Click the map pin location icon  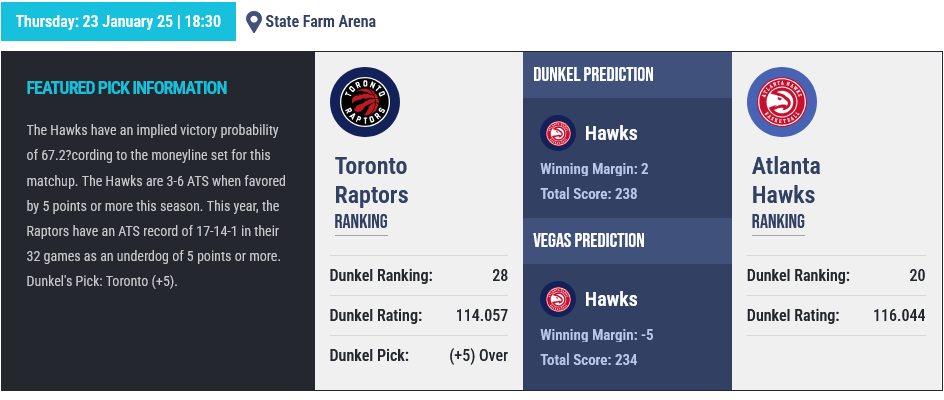[x=254, y=22]
